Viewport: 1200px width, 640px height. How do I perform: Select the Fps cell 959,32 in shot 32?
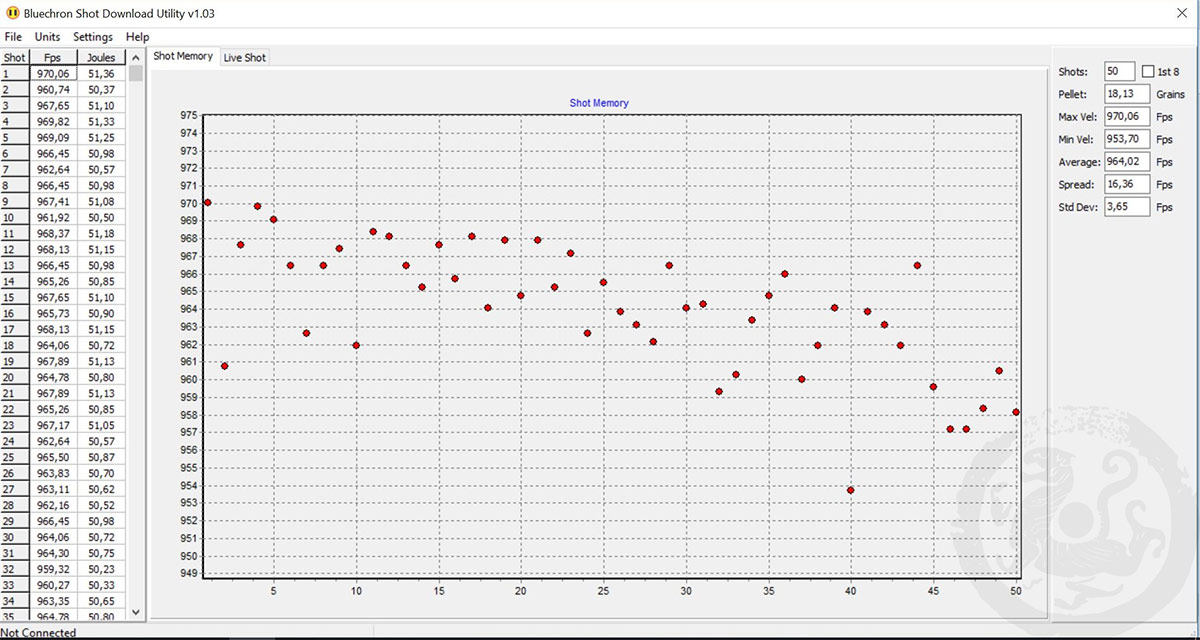(53, 569)
